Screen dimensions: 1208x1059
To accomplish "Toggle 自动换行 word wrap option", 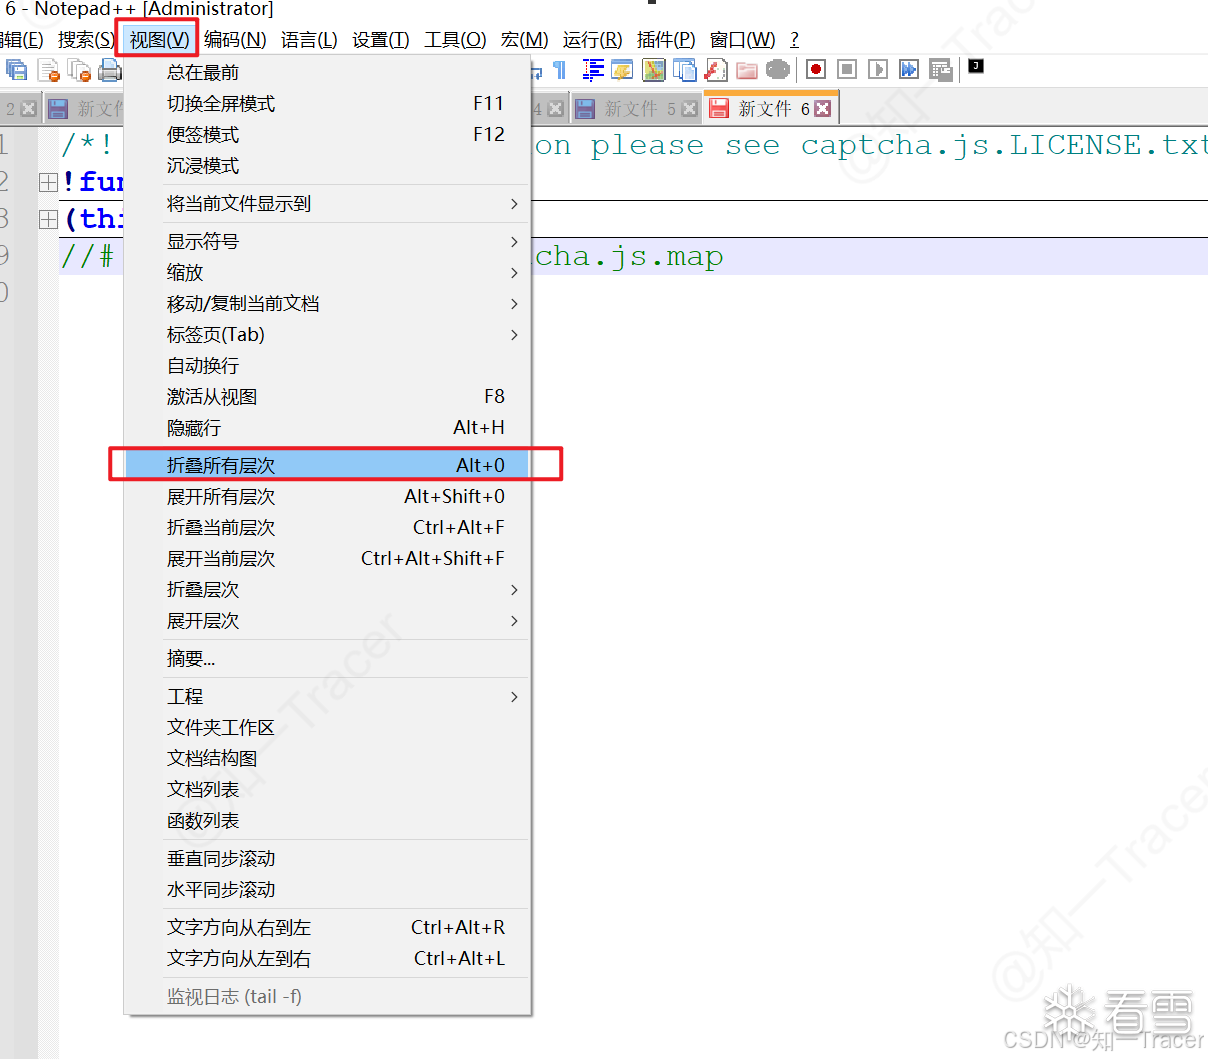I will click(327, 366).
